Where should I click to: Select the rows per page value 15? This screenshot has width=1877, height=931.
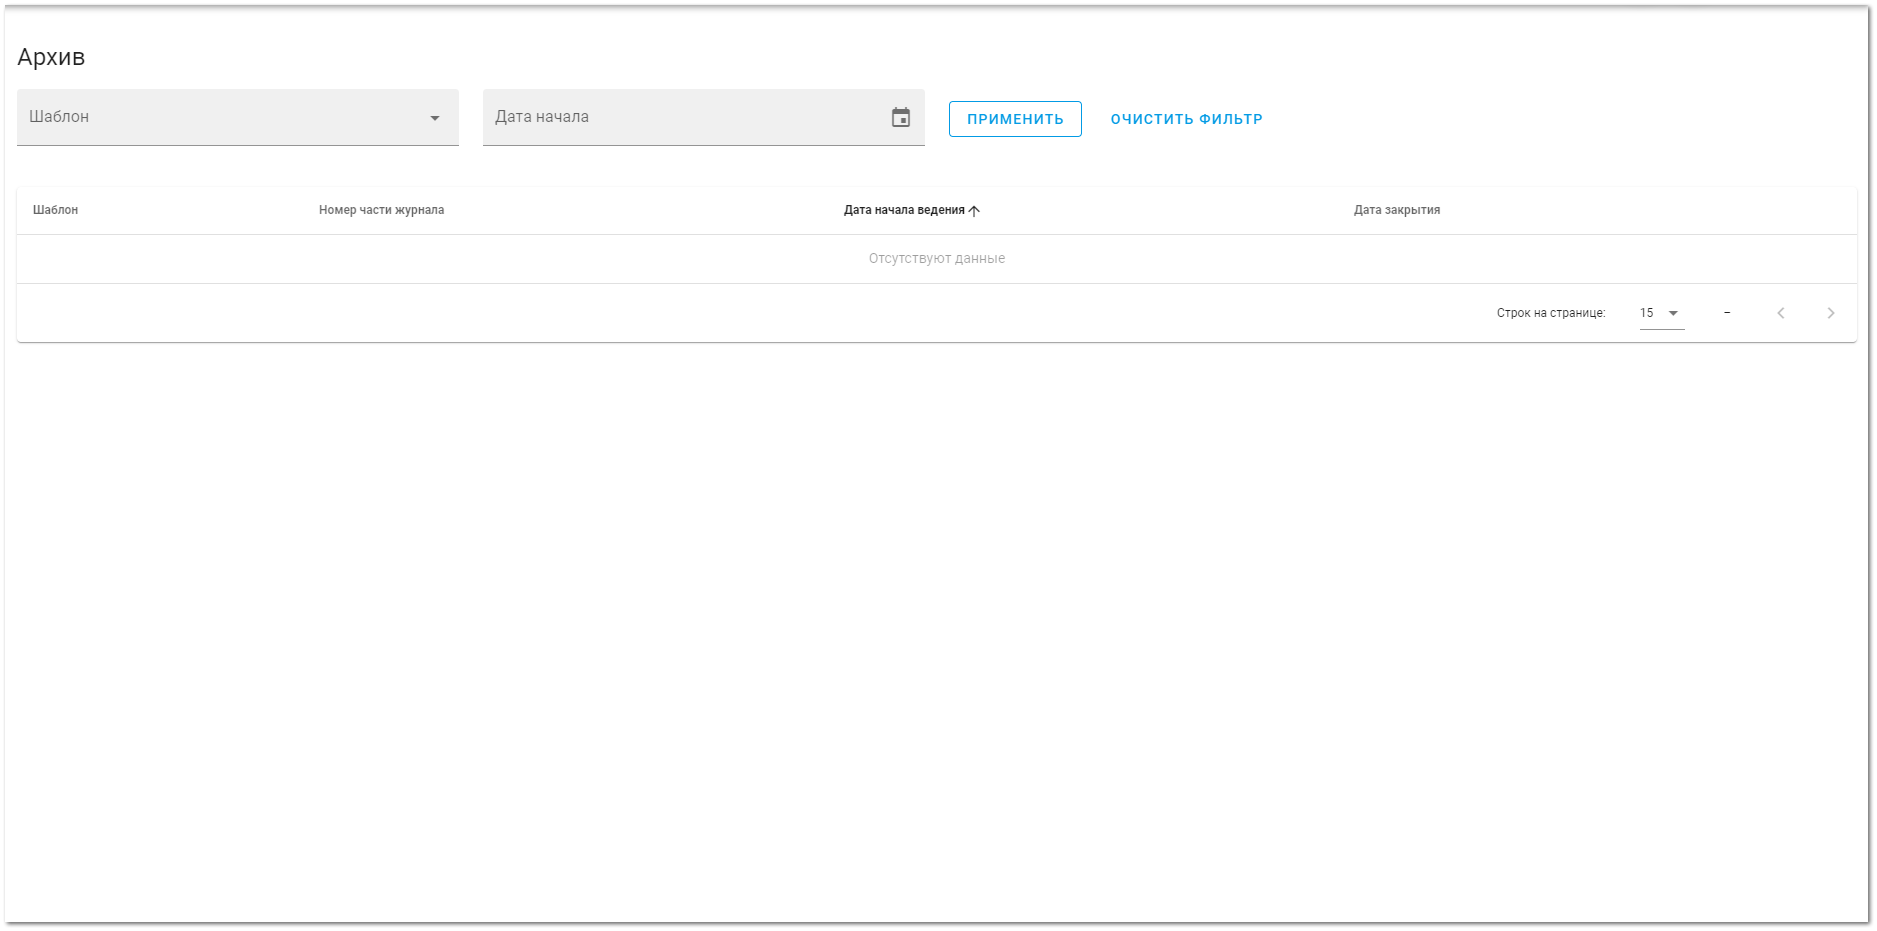(1647, 313)
